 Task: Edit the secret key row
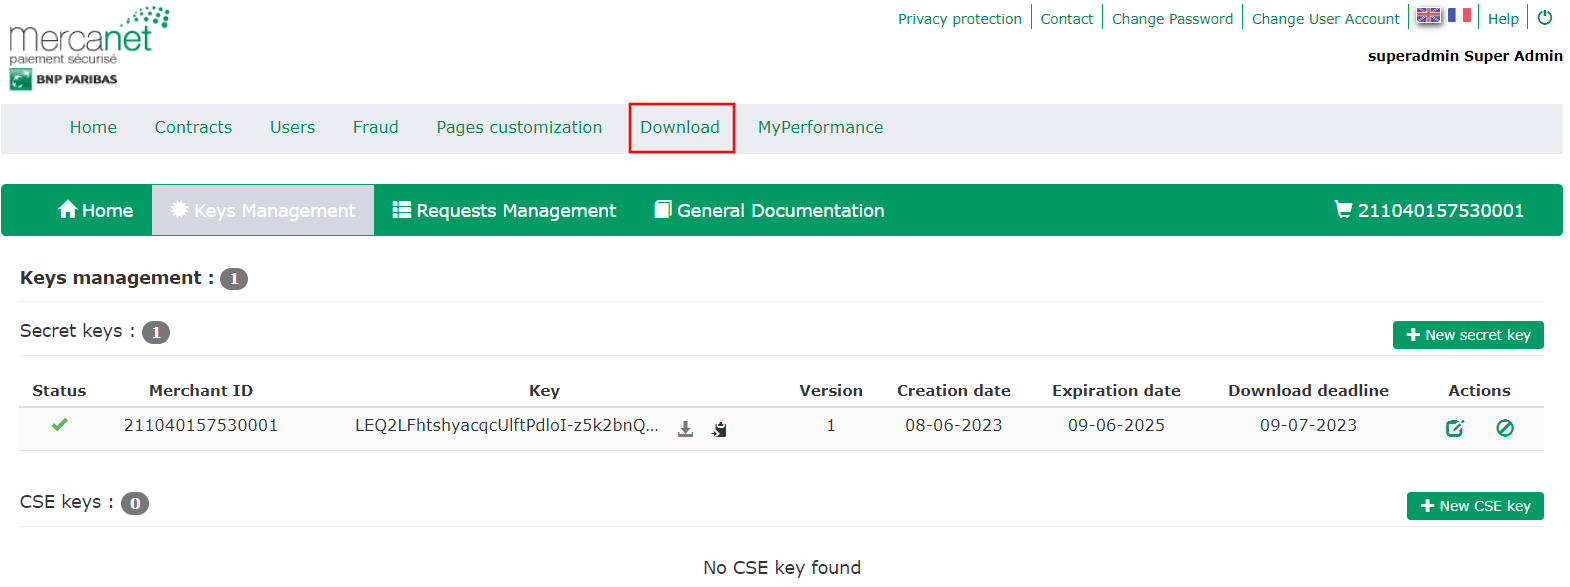pyautogui.click(x=1455, y=428)
